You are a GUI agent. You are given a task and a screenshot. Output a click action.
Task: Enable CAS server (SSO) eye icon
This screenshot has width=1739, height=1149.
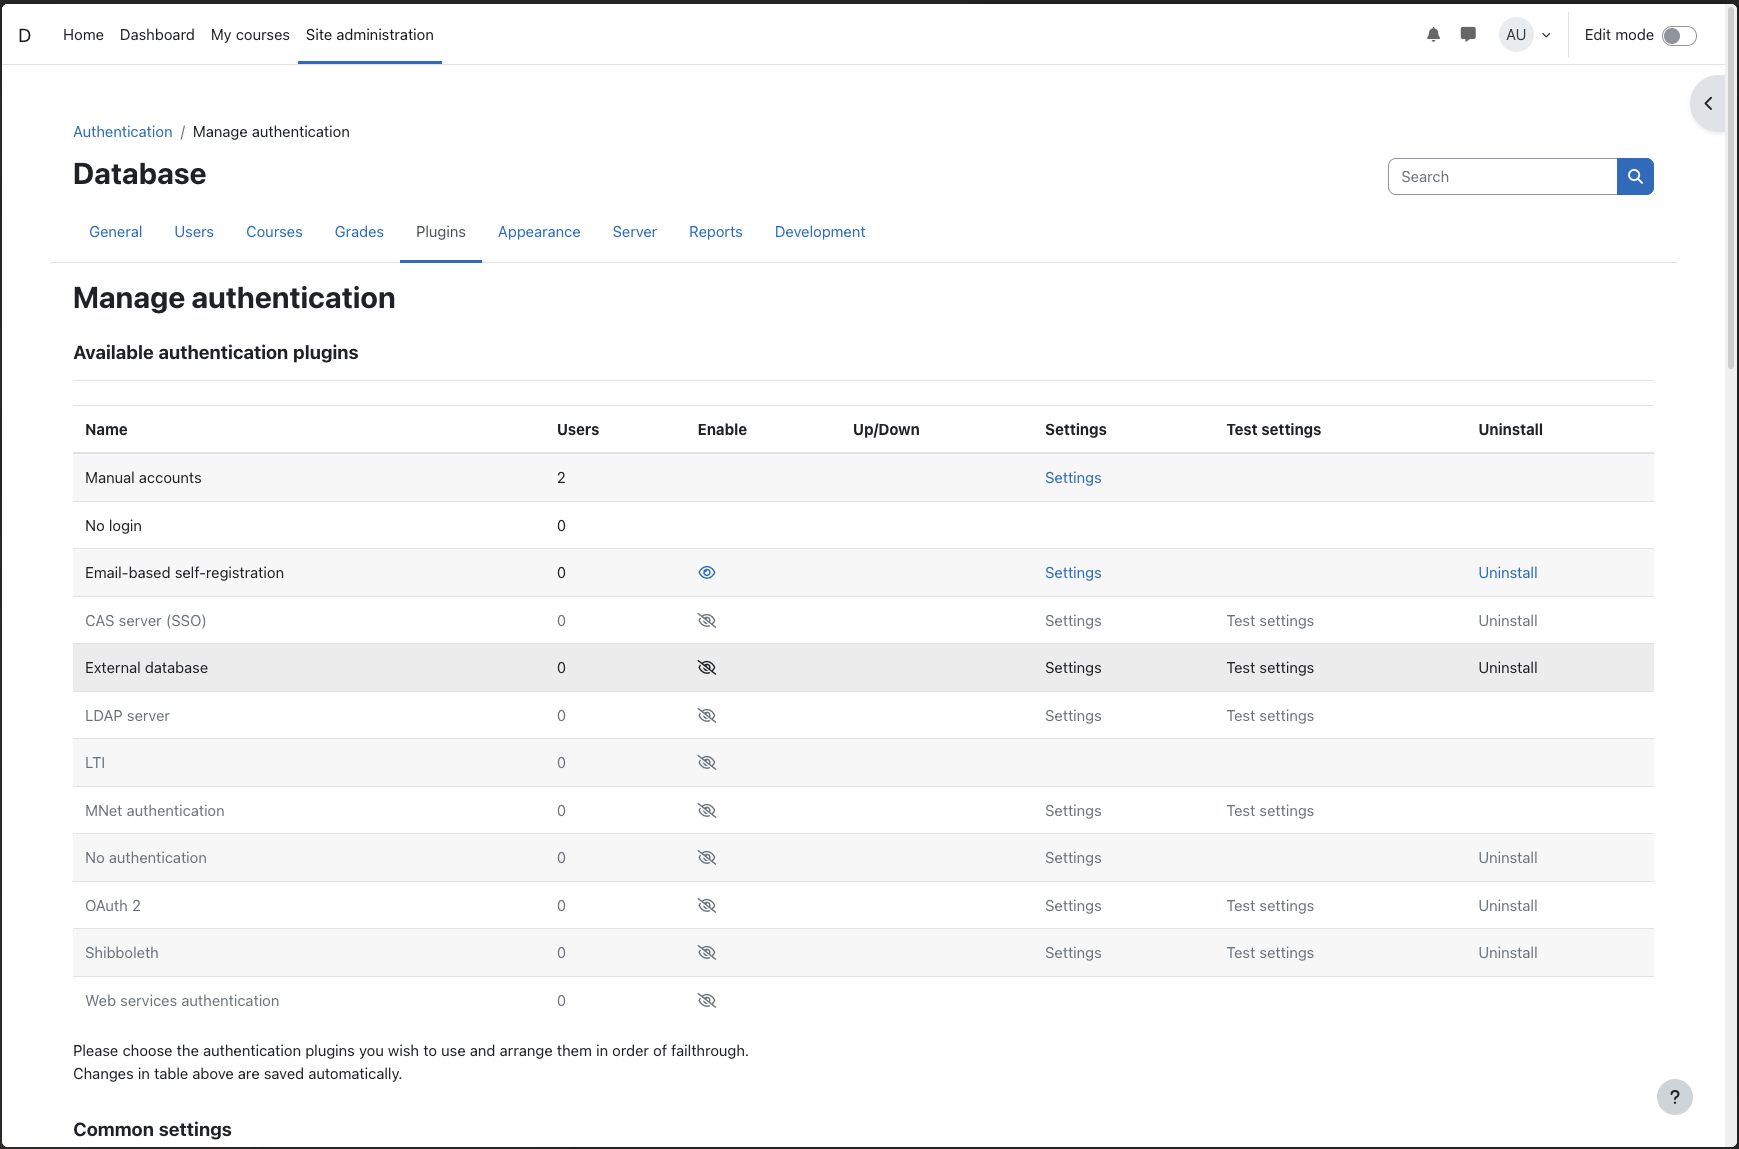707,621
